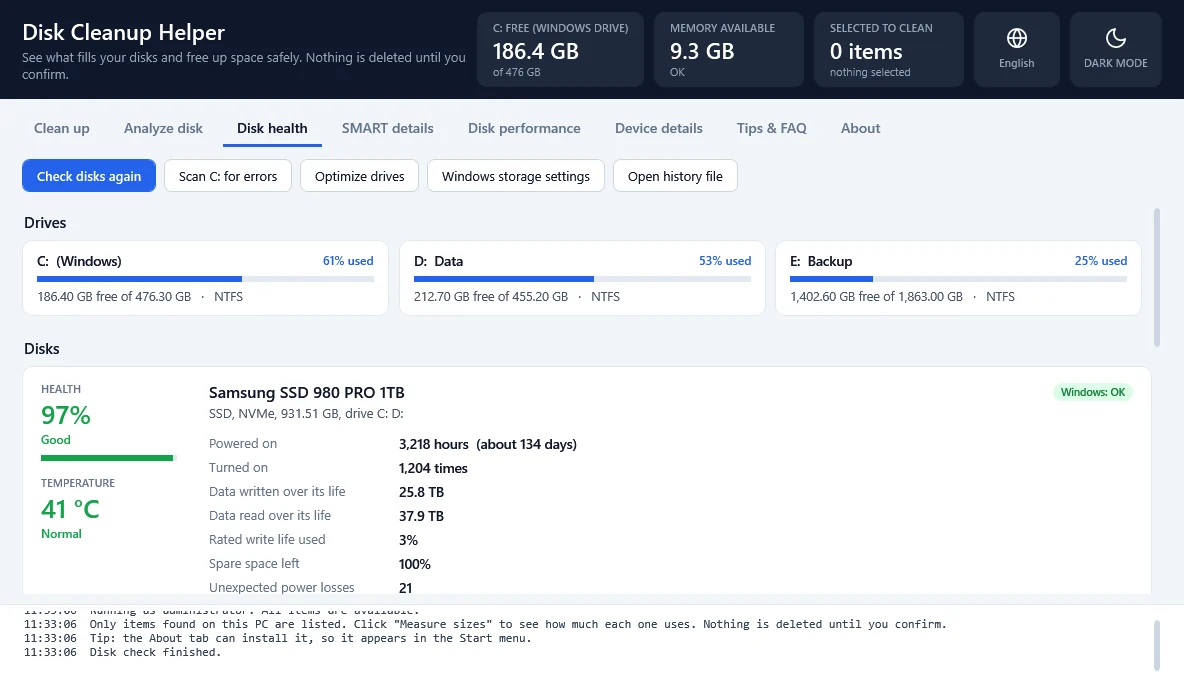Click the "97%" health value
This screenshot has width=1184, height=679.
66,415
